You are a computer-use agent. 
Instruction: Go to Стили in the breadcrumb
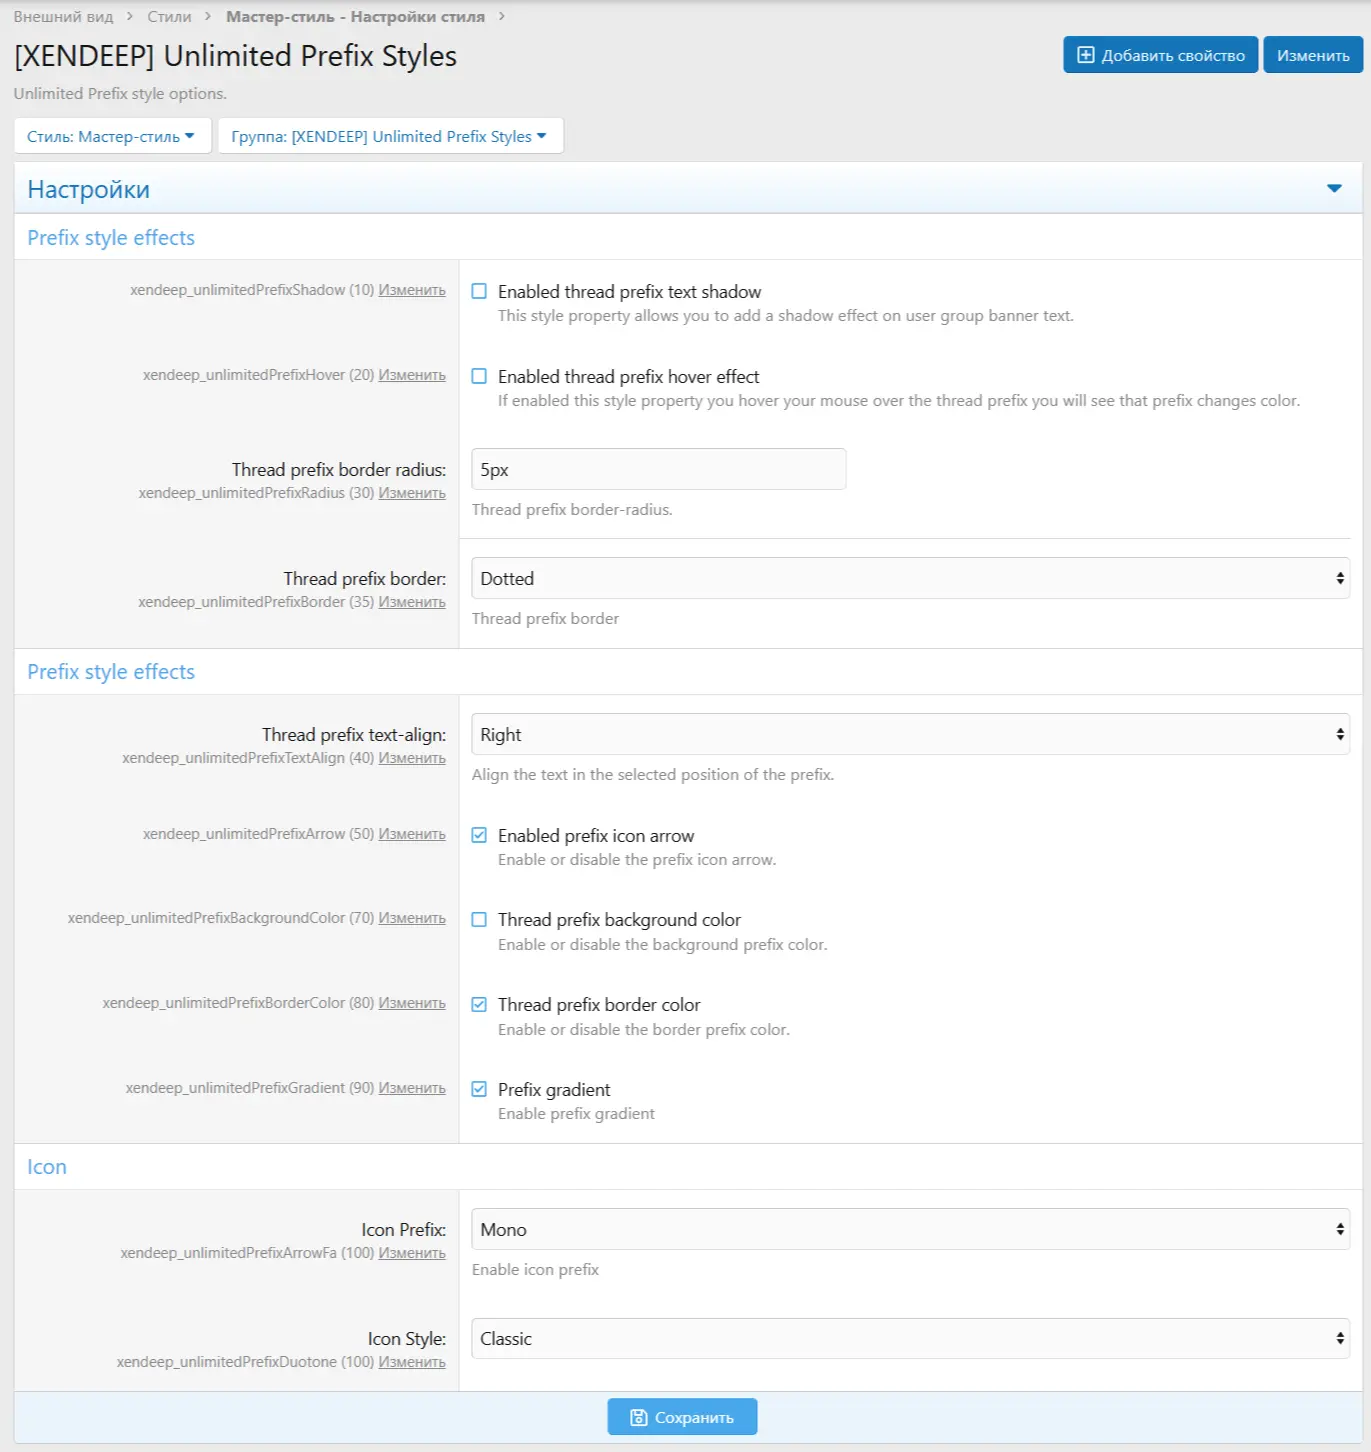169,17
